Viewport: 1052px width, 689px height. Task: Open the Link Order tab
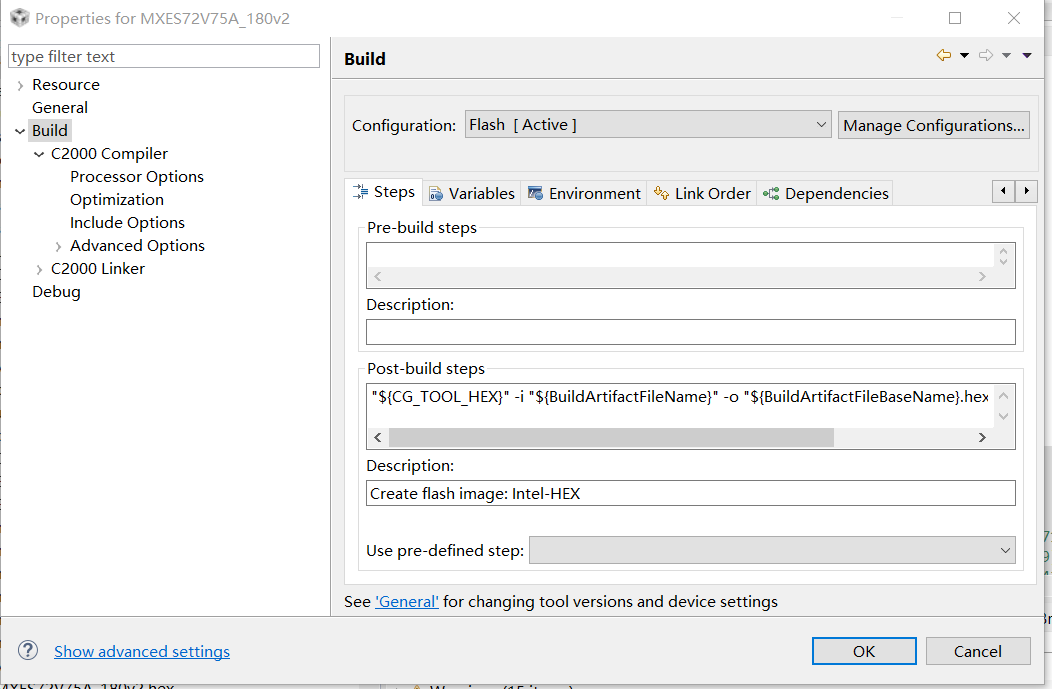tap(702, 193)
